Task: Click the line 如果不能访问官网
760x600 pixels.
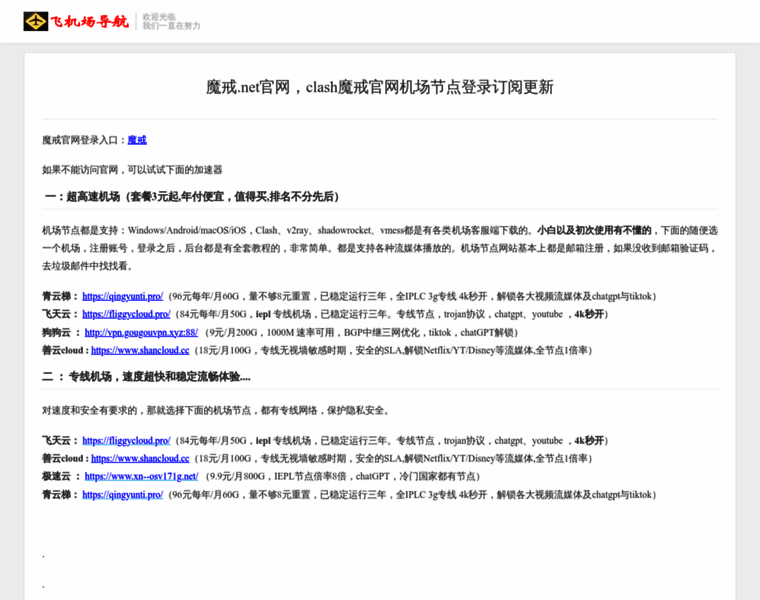Action: 132,170
